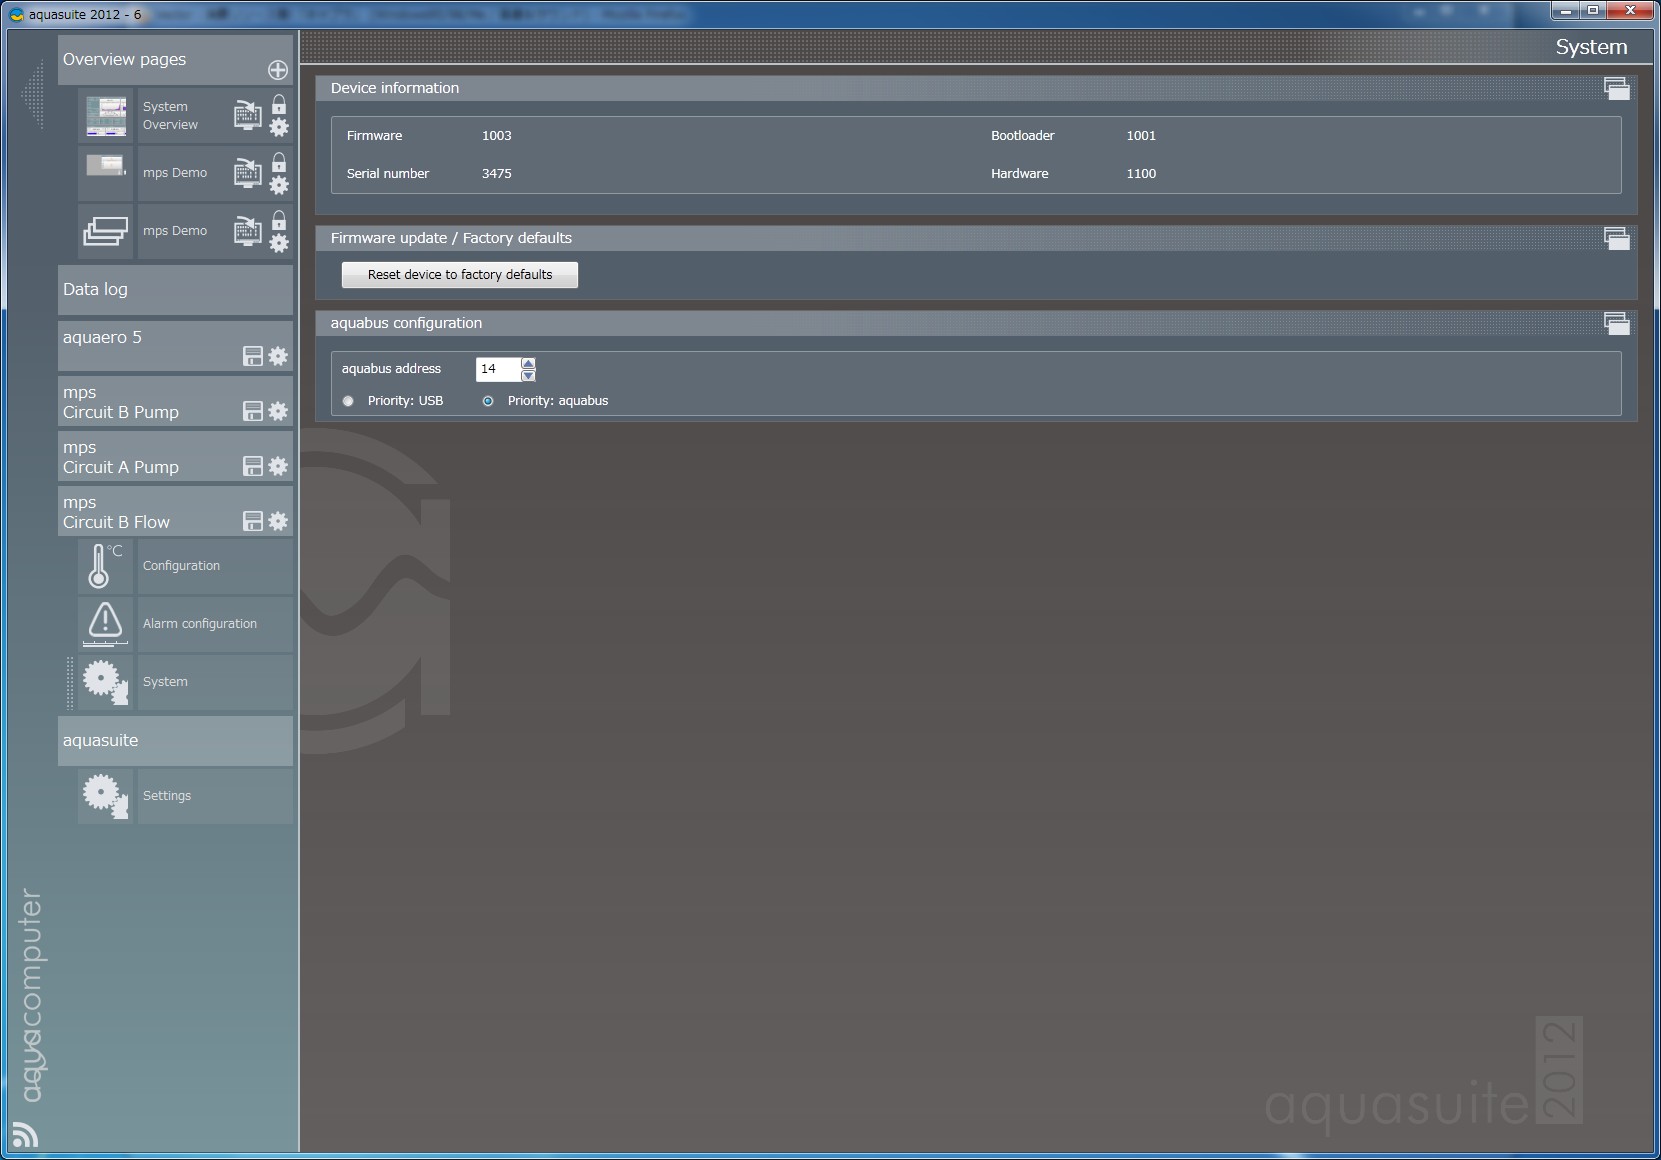Click the Serial number value 3475
Image resolution: width=1661 pixels, height=1160 pixels.
(x=496, y=174)
